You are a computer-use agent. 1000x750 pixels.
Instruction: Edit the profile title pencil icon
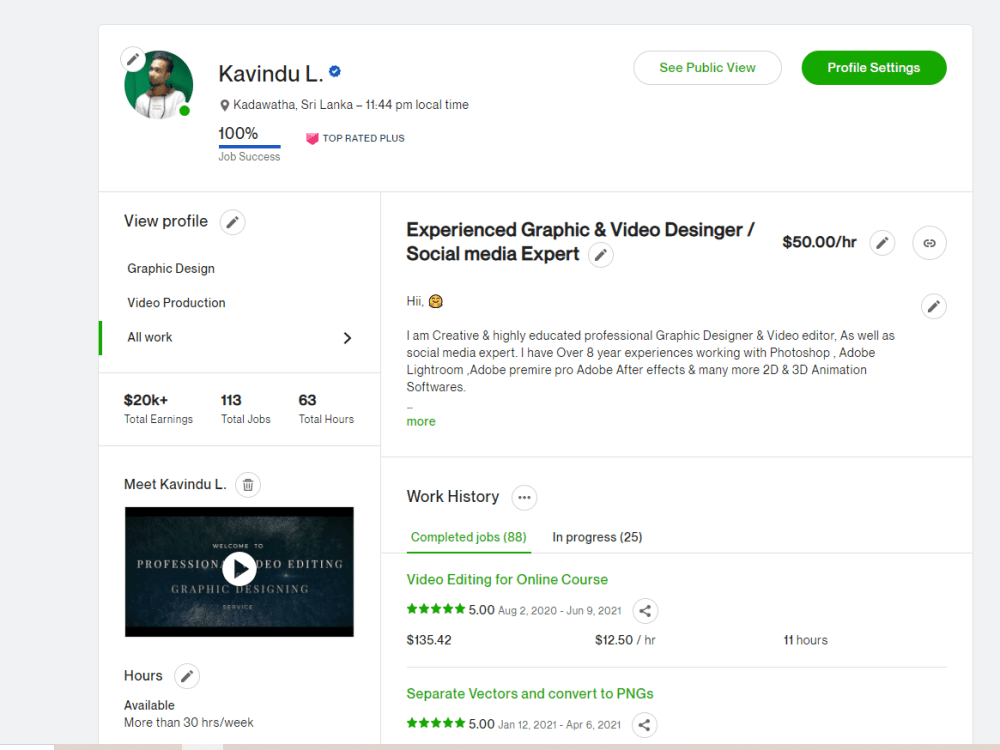tap(601, 255)
